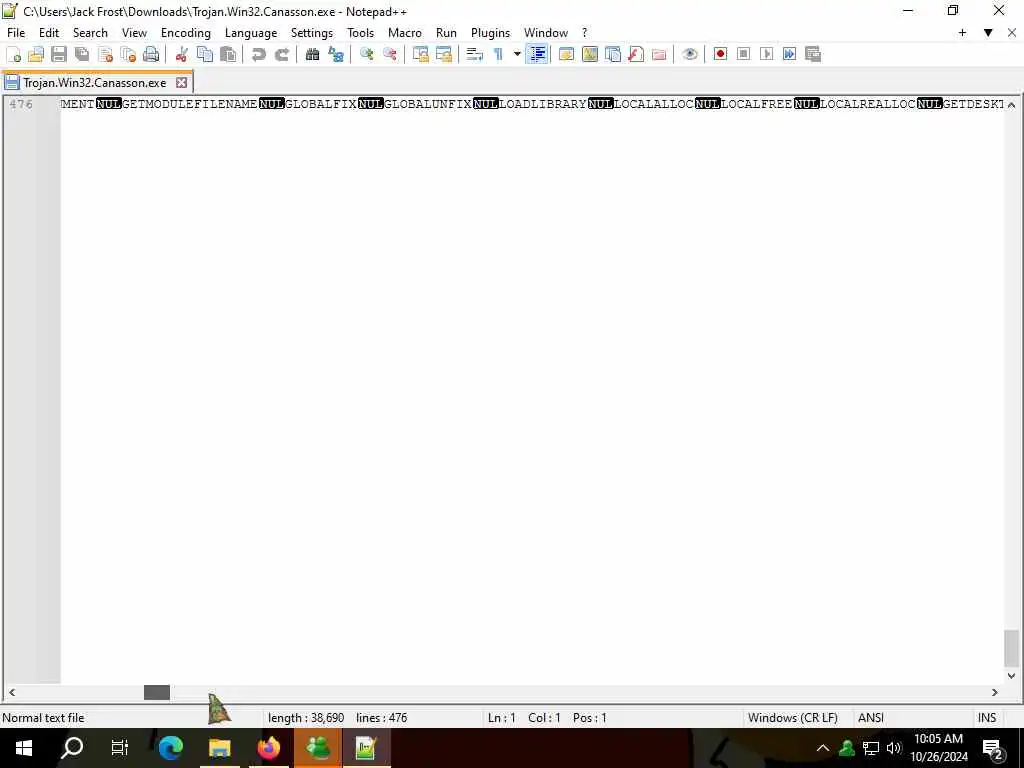
Task: Open the Edit menu
Action: click(49, 33)
